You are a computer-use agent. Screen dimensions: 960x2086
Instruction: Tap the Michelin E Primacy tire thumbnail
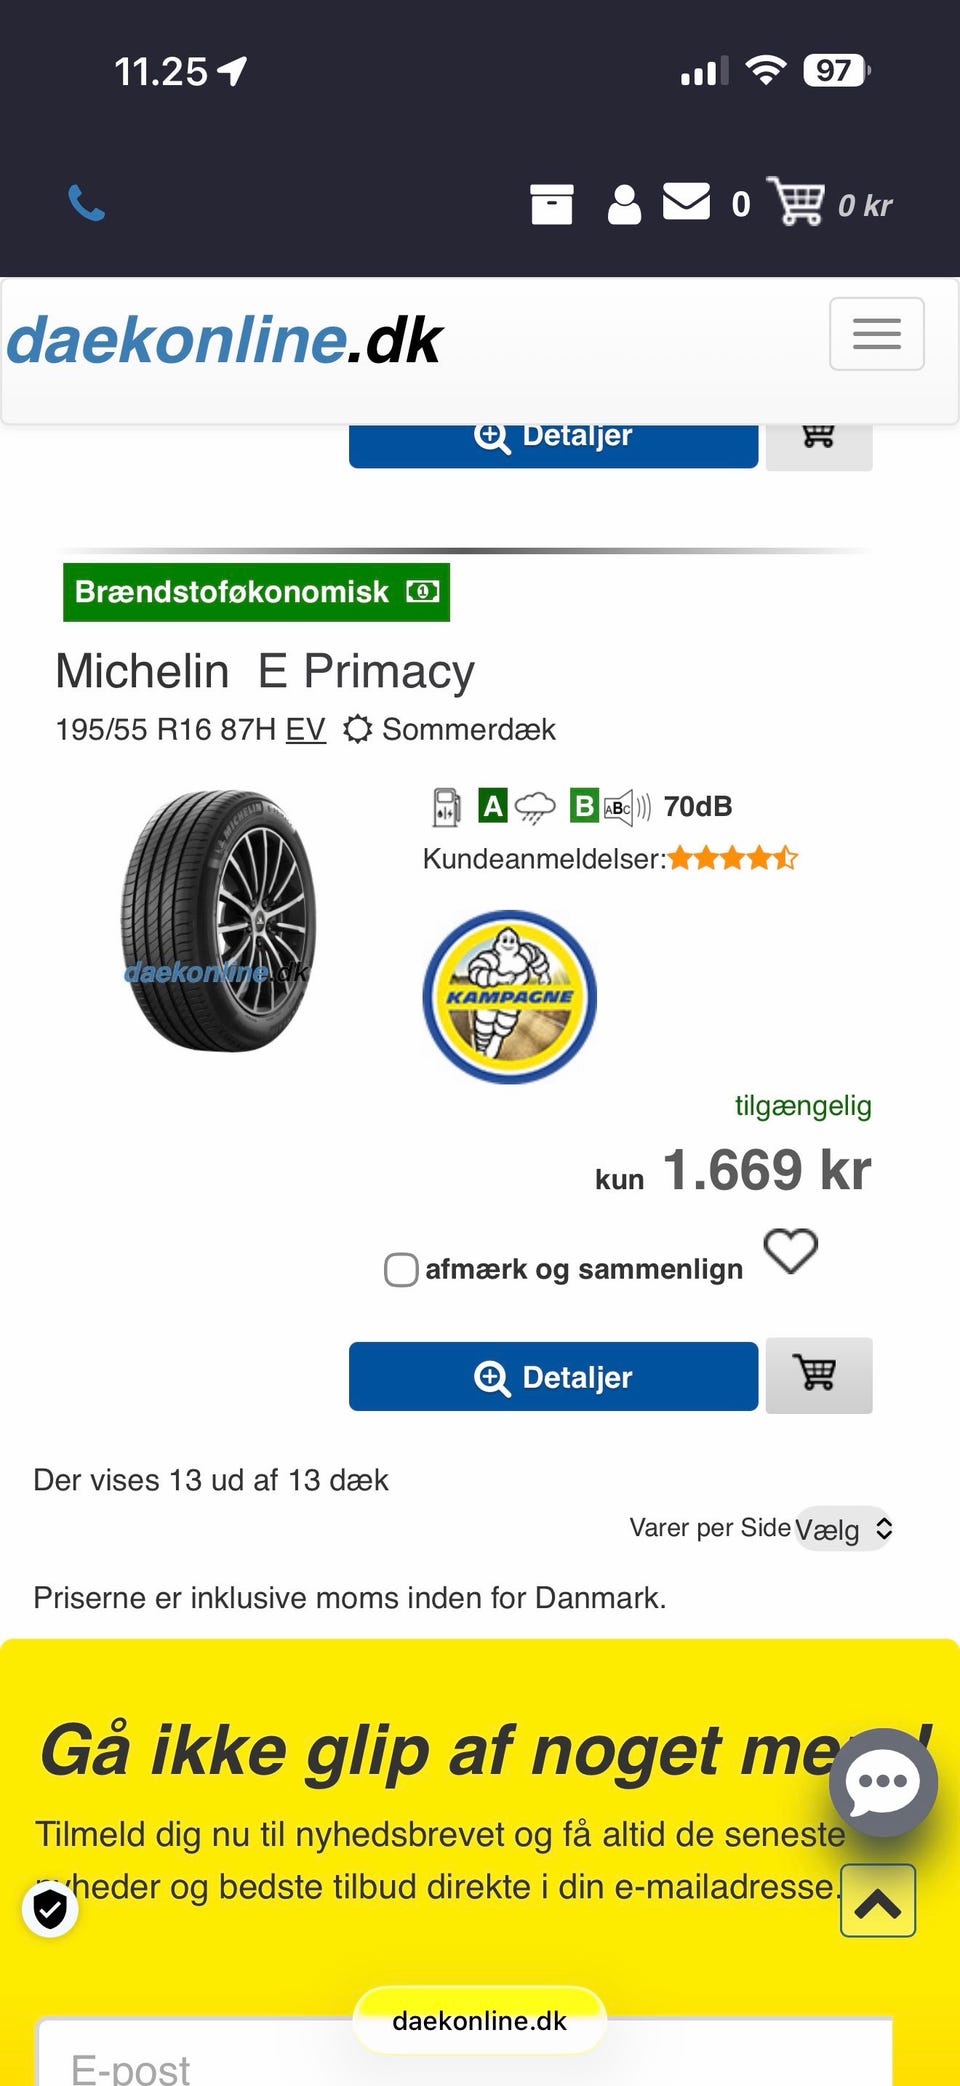point(218,921)
